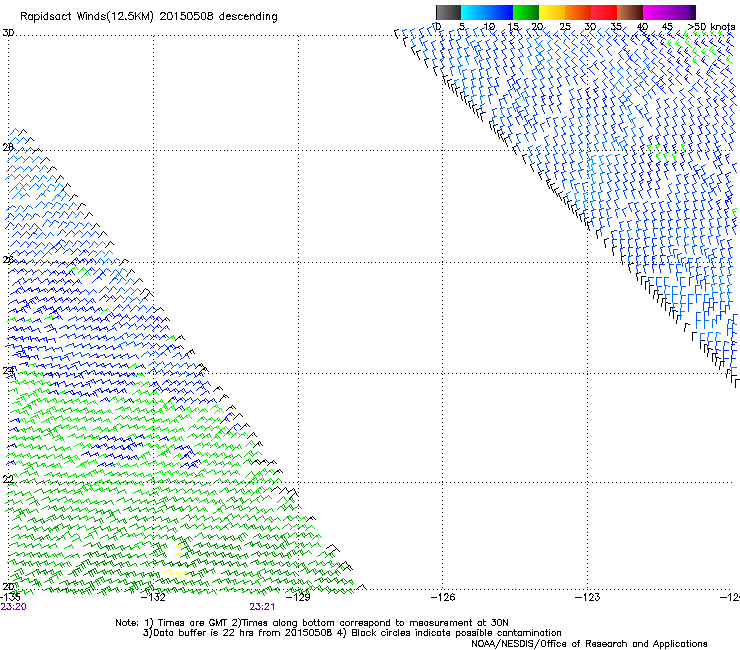Click longitude label '-126' on bottom axis
This screenshot has width=740, height=650.
click(x=443, y=597)
